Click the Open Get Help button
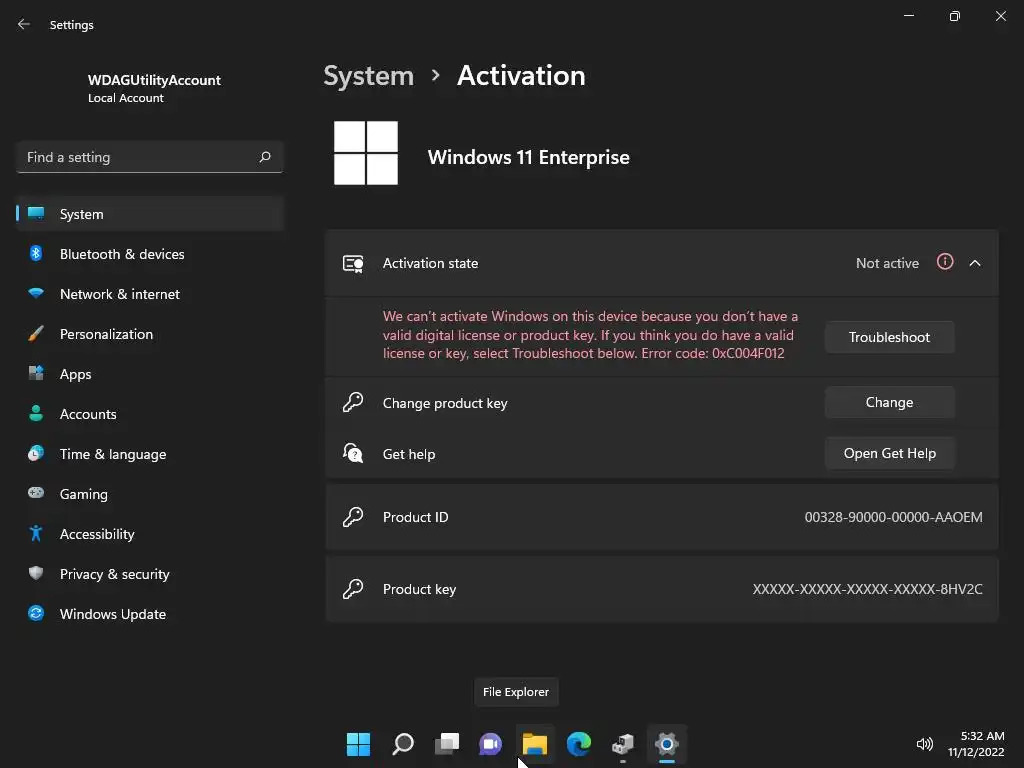This screenshot has height=768, width=1024. tap(889, 453)
